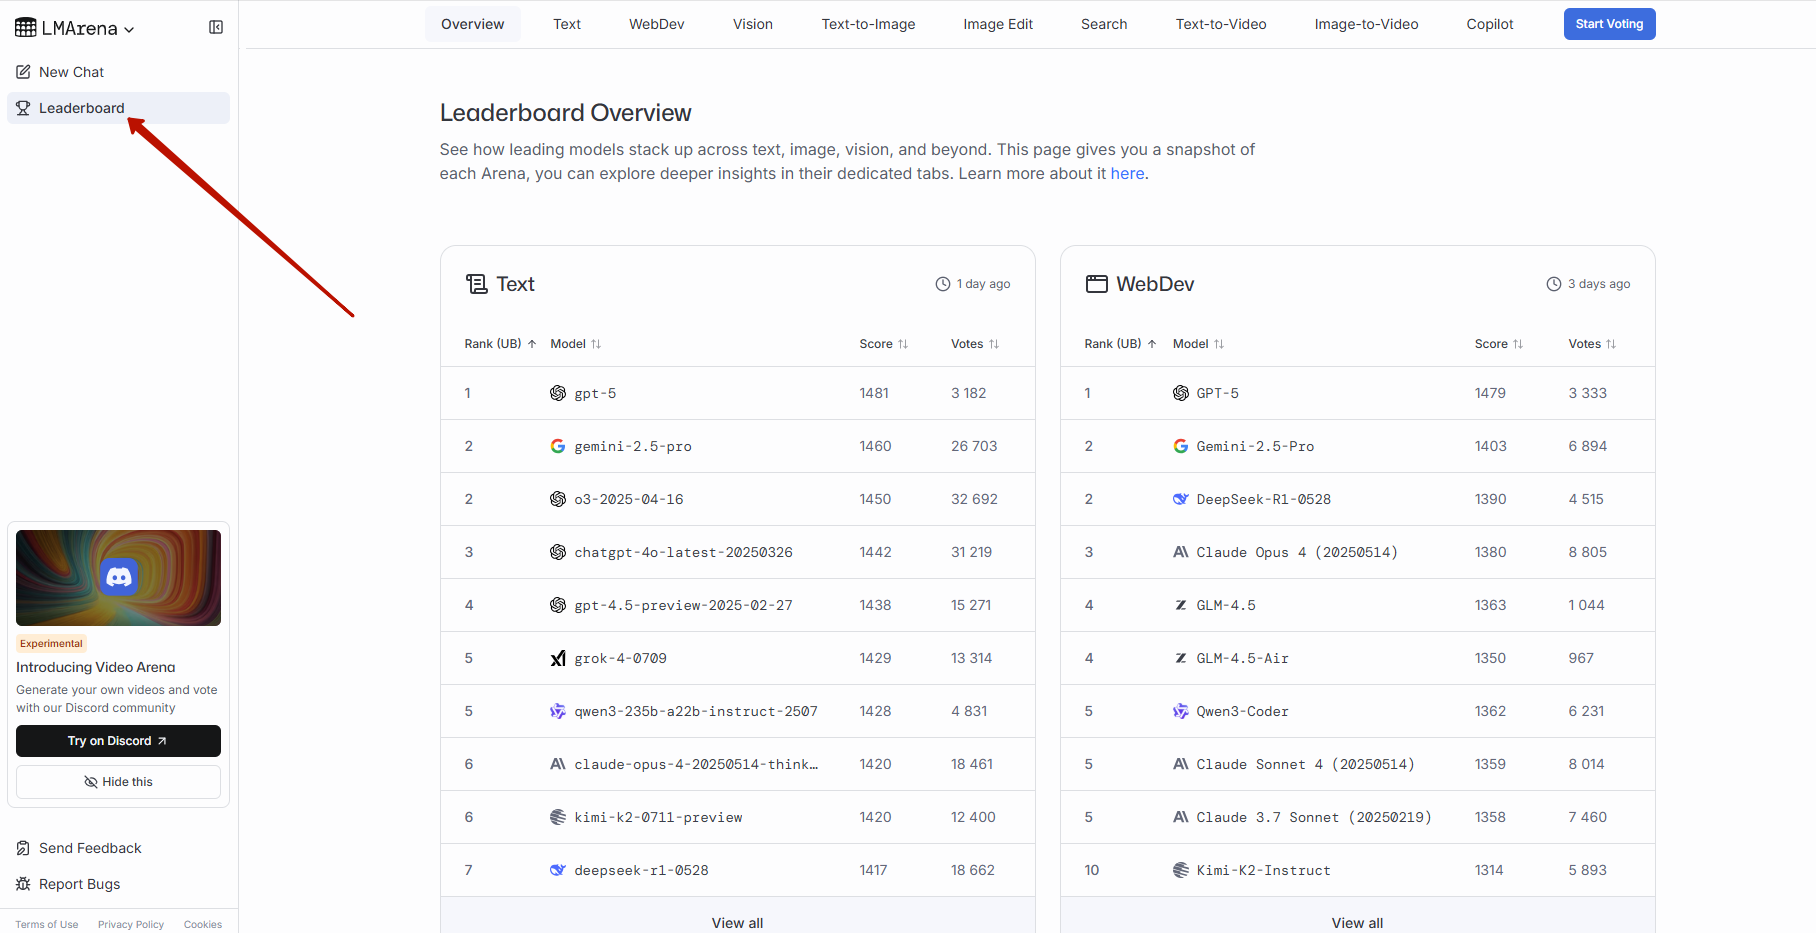Click the Leaderboard trophy icon

click(23, 108)
